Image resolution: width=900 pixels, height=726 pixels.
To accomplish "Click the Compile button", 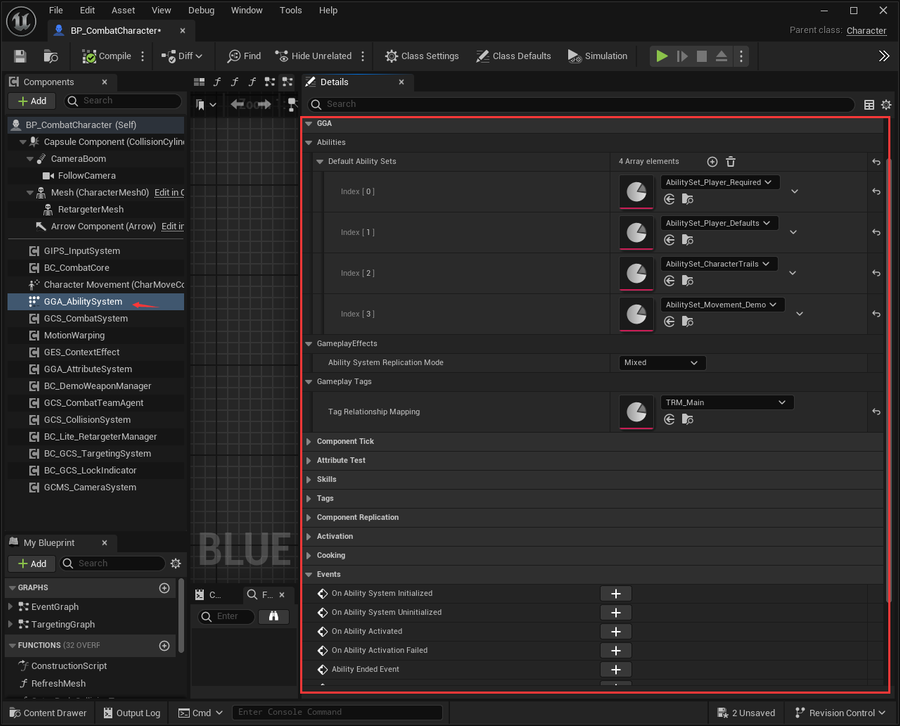I will click(107, 56).
